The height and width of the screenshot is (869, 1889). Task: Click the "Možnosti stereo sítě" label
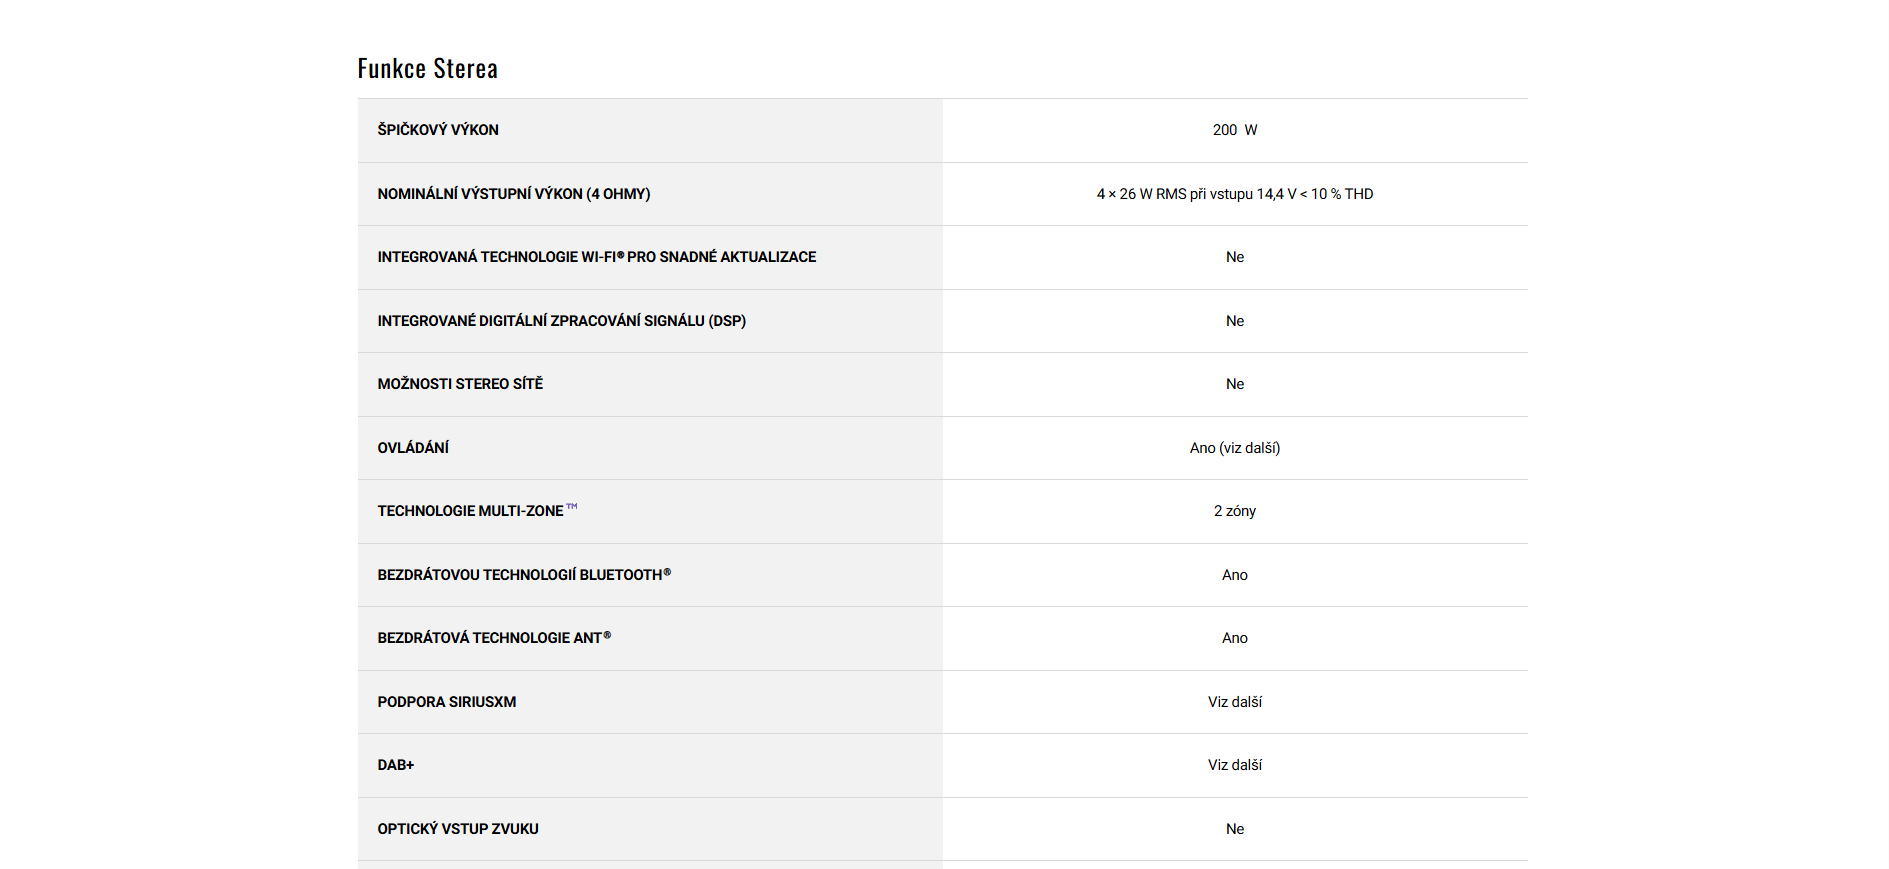tap(460, 384)
